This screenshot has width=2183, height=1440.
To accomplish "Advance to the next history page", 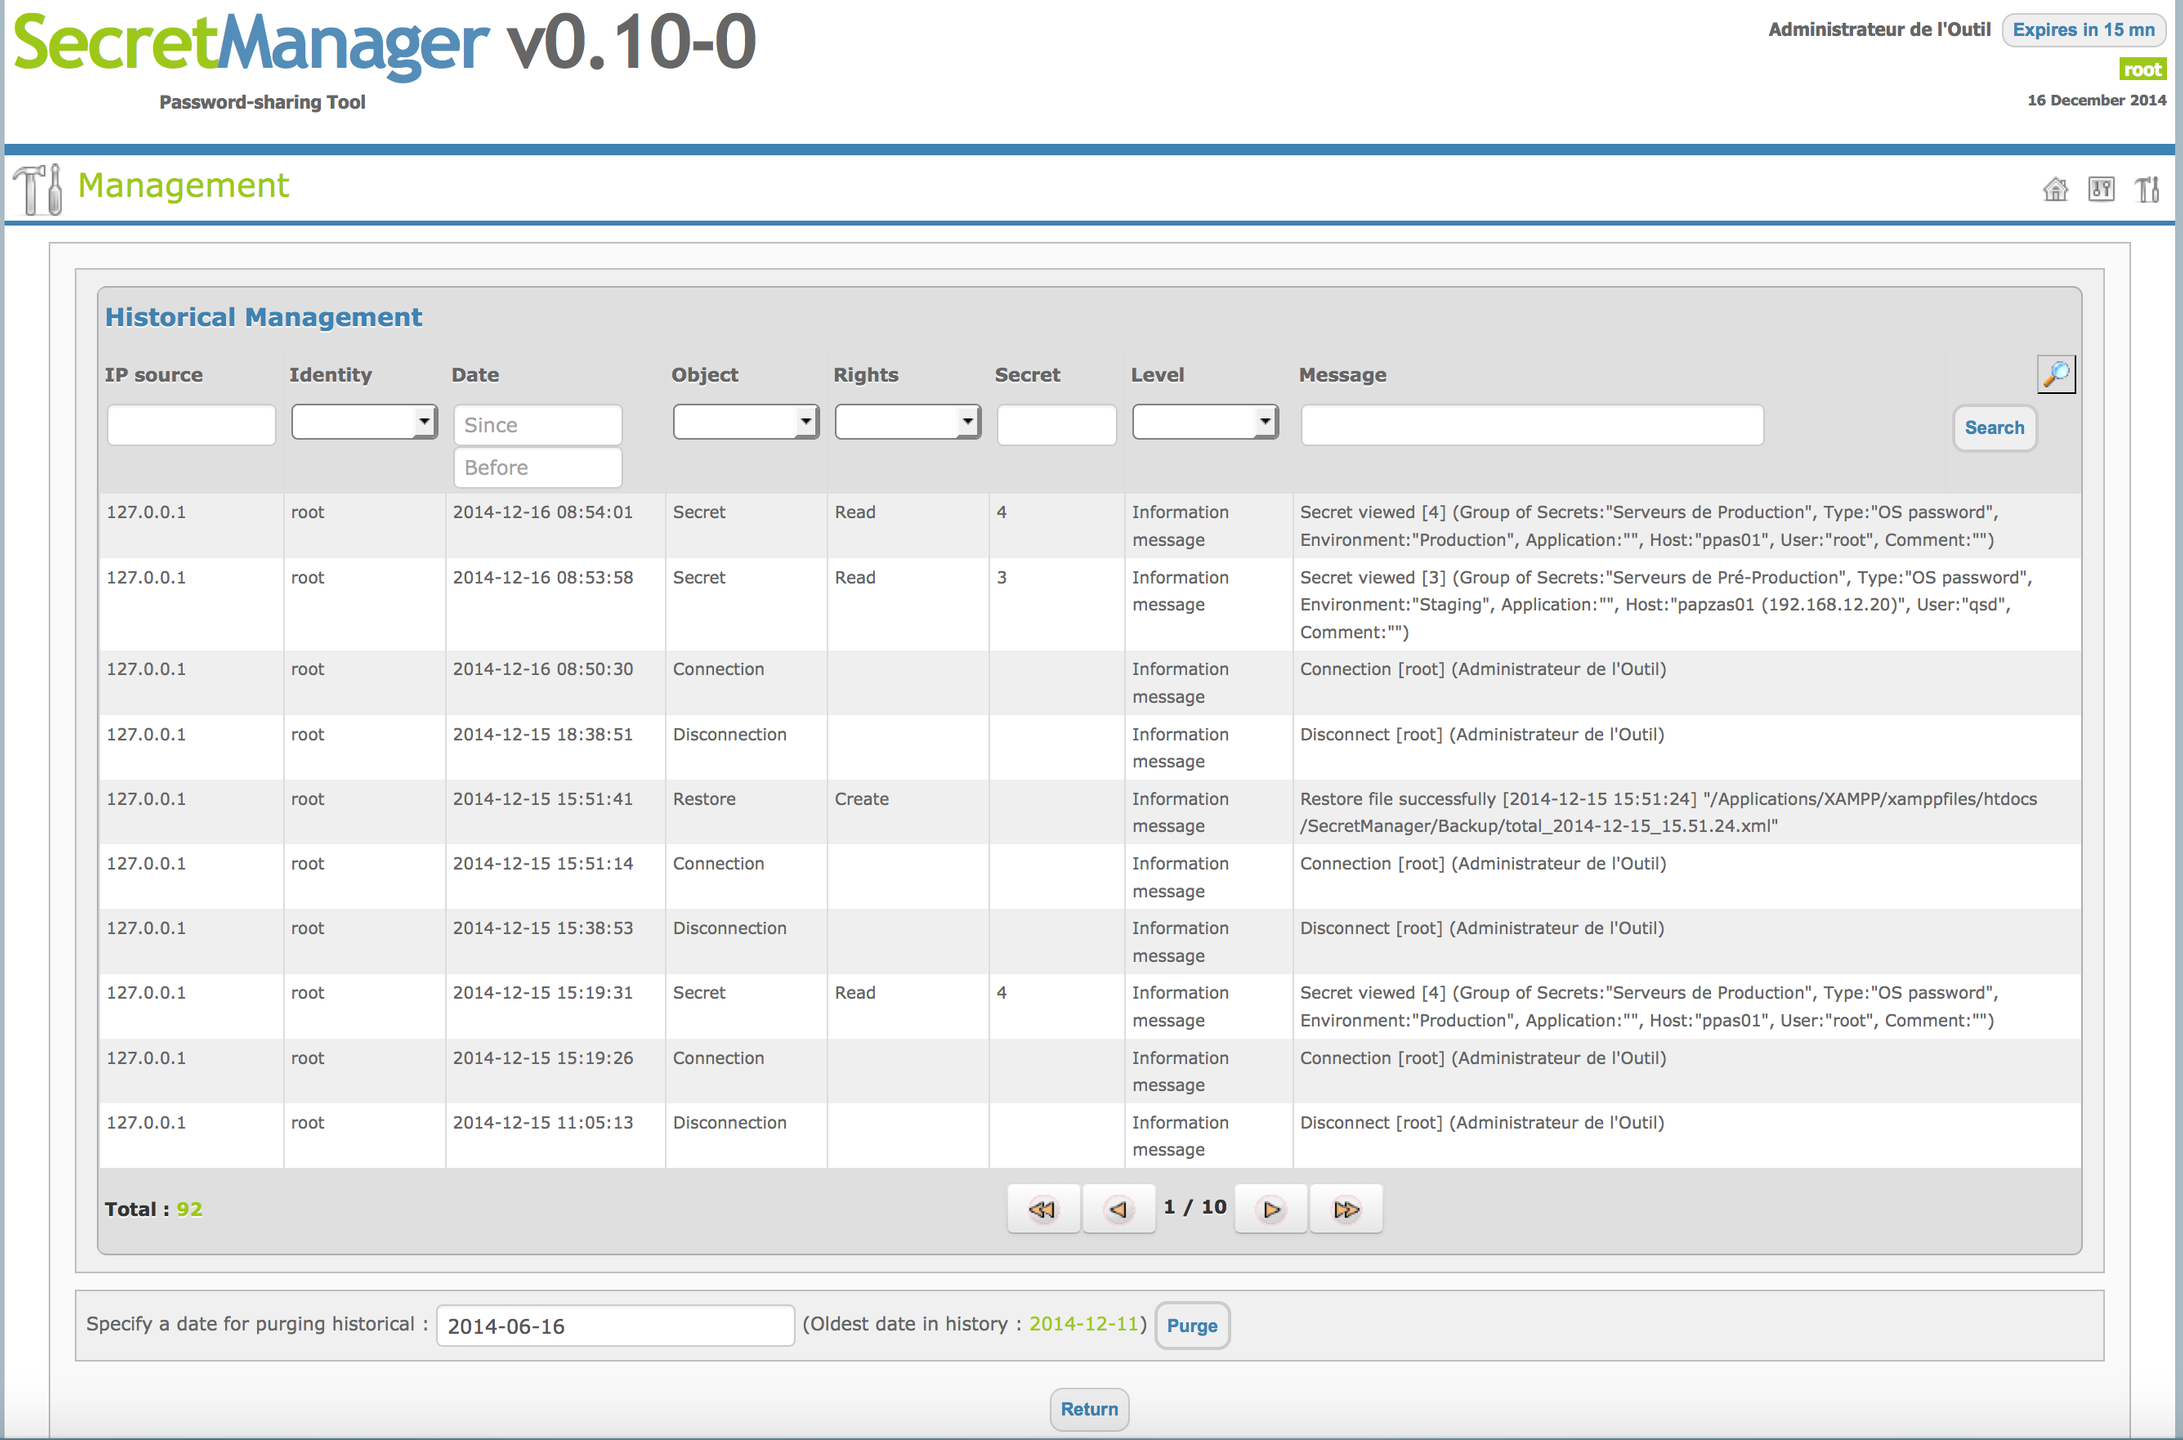I will pyautogui.click(x=1270, y=1209).
